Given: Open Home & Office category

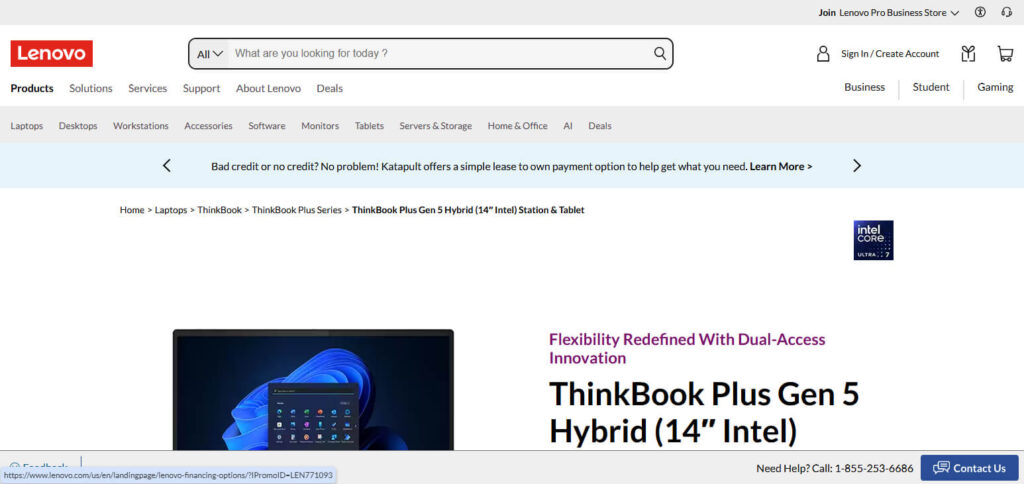Looking at the screenshot, I should tap(517, 126).
